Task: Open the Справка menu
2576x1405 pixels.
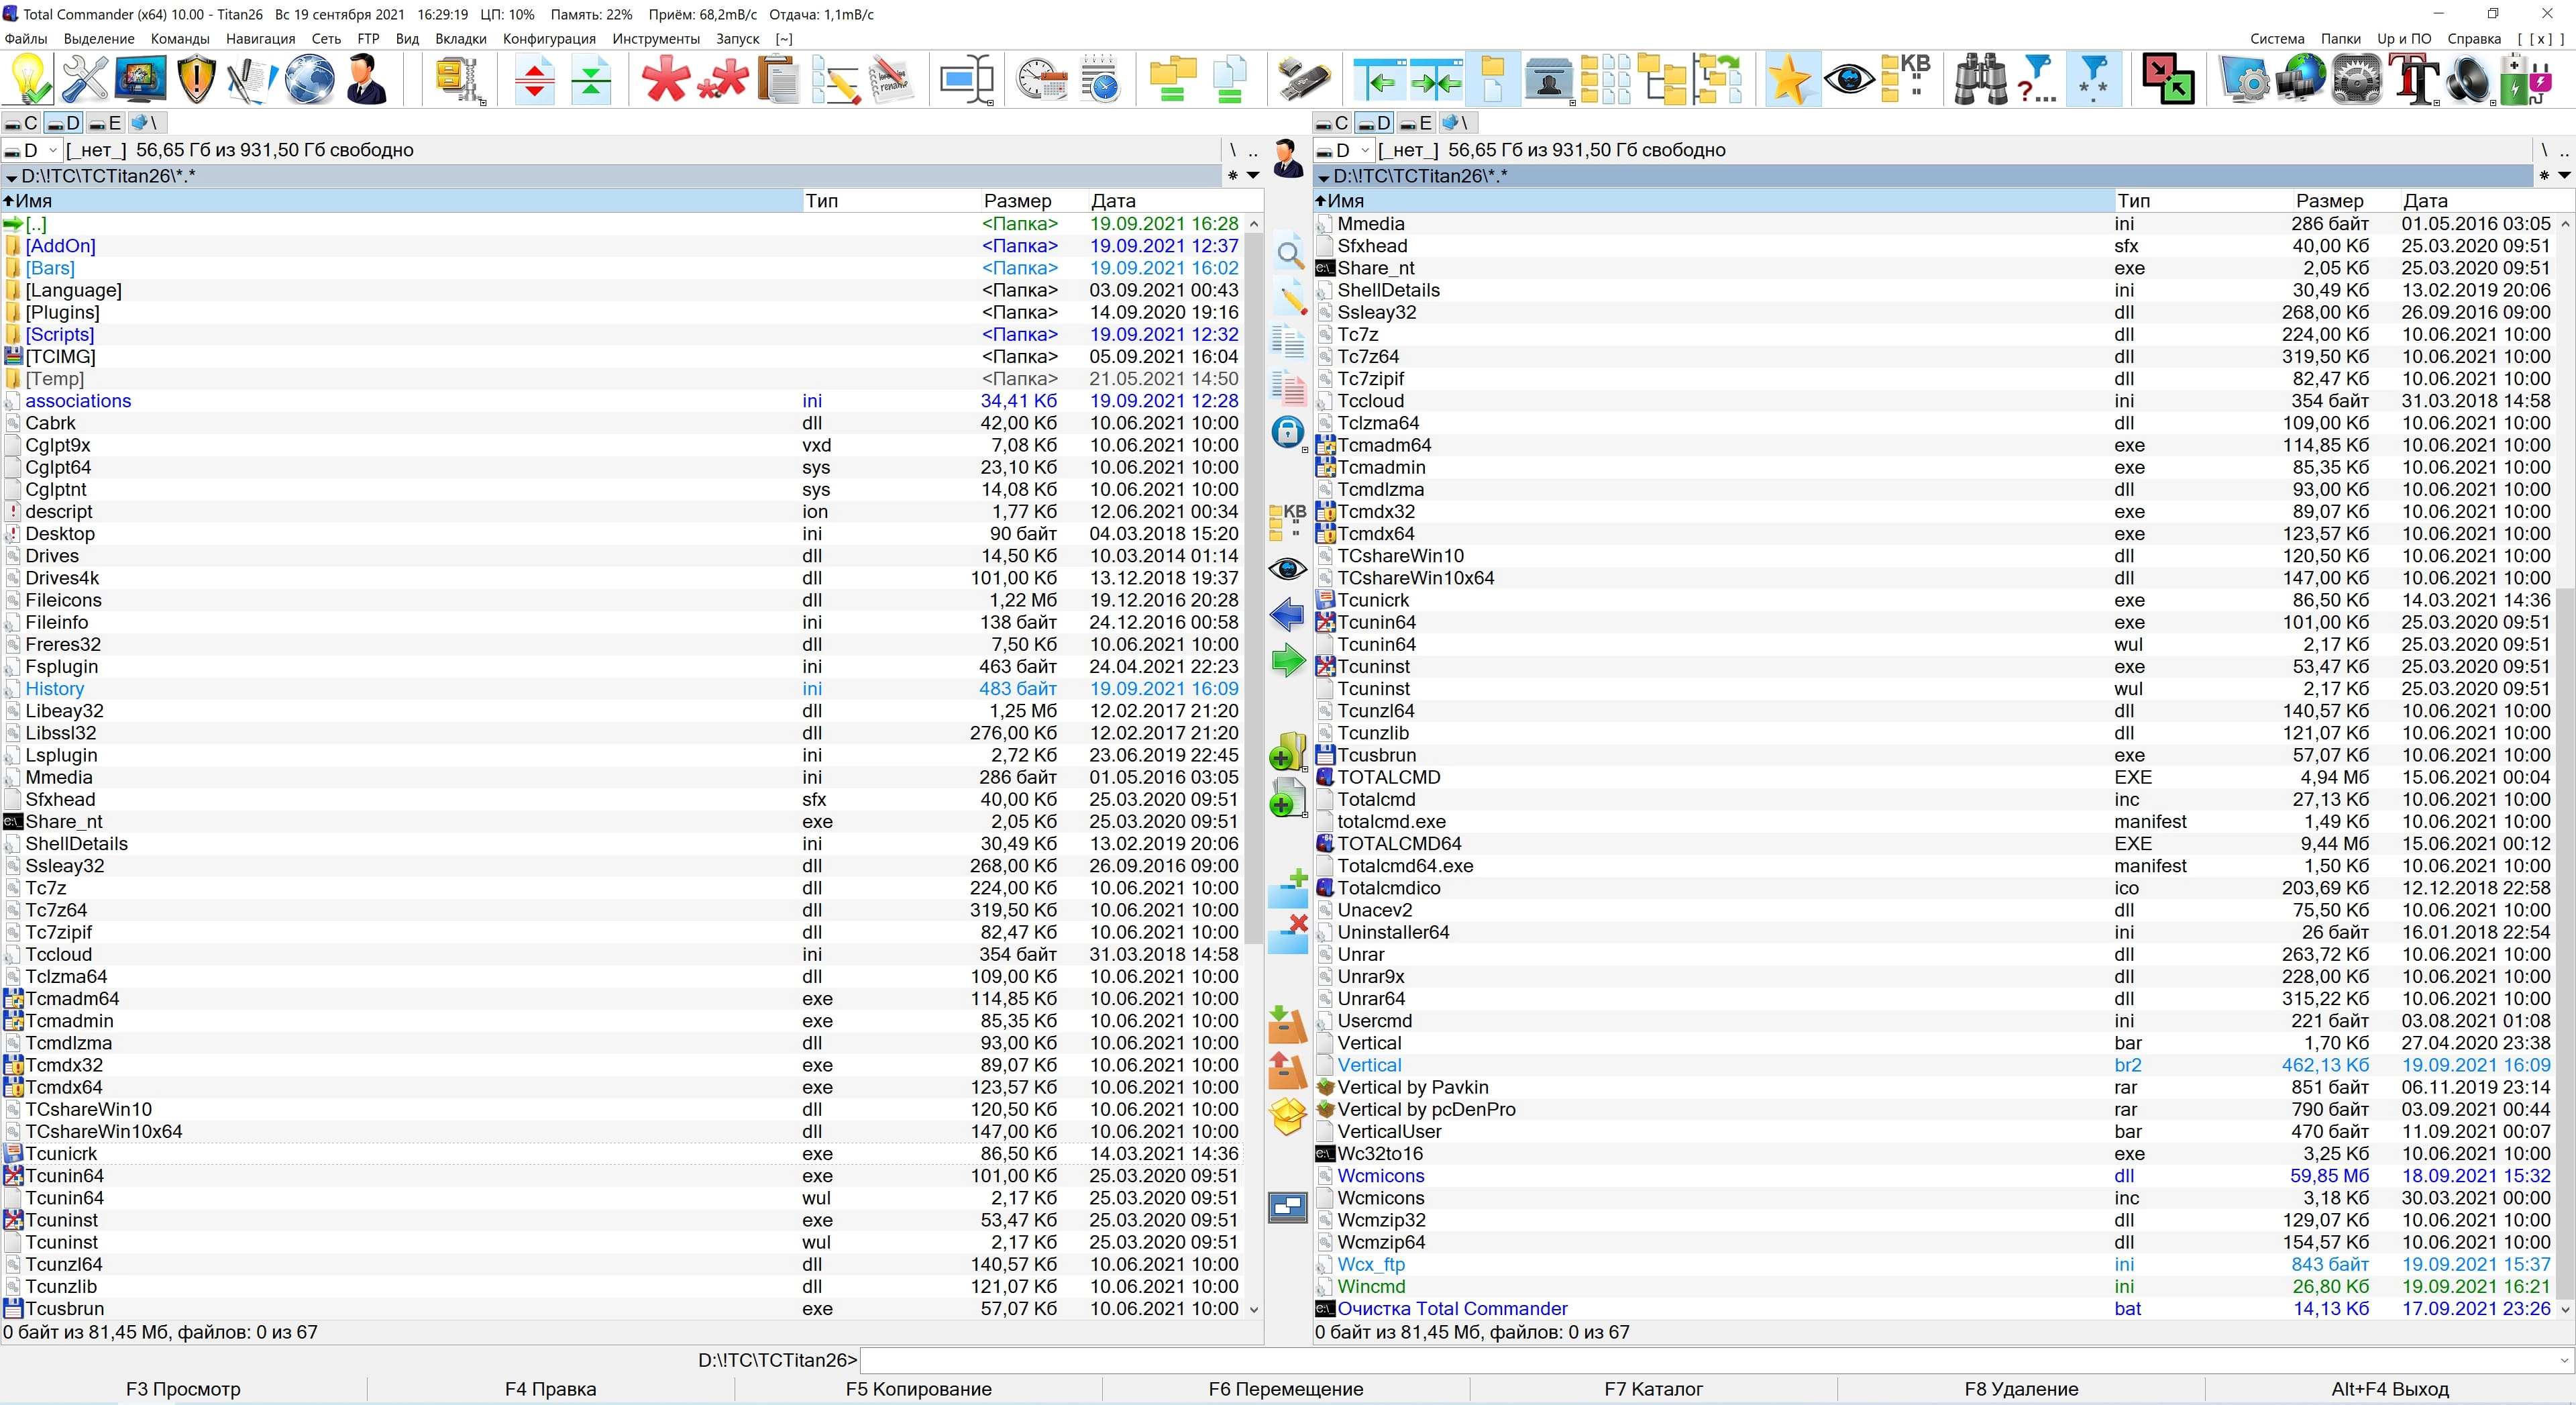Action: [x=2474, y=39]
